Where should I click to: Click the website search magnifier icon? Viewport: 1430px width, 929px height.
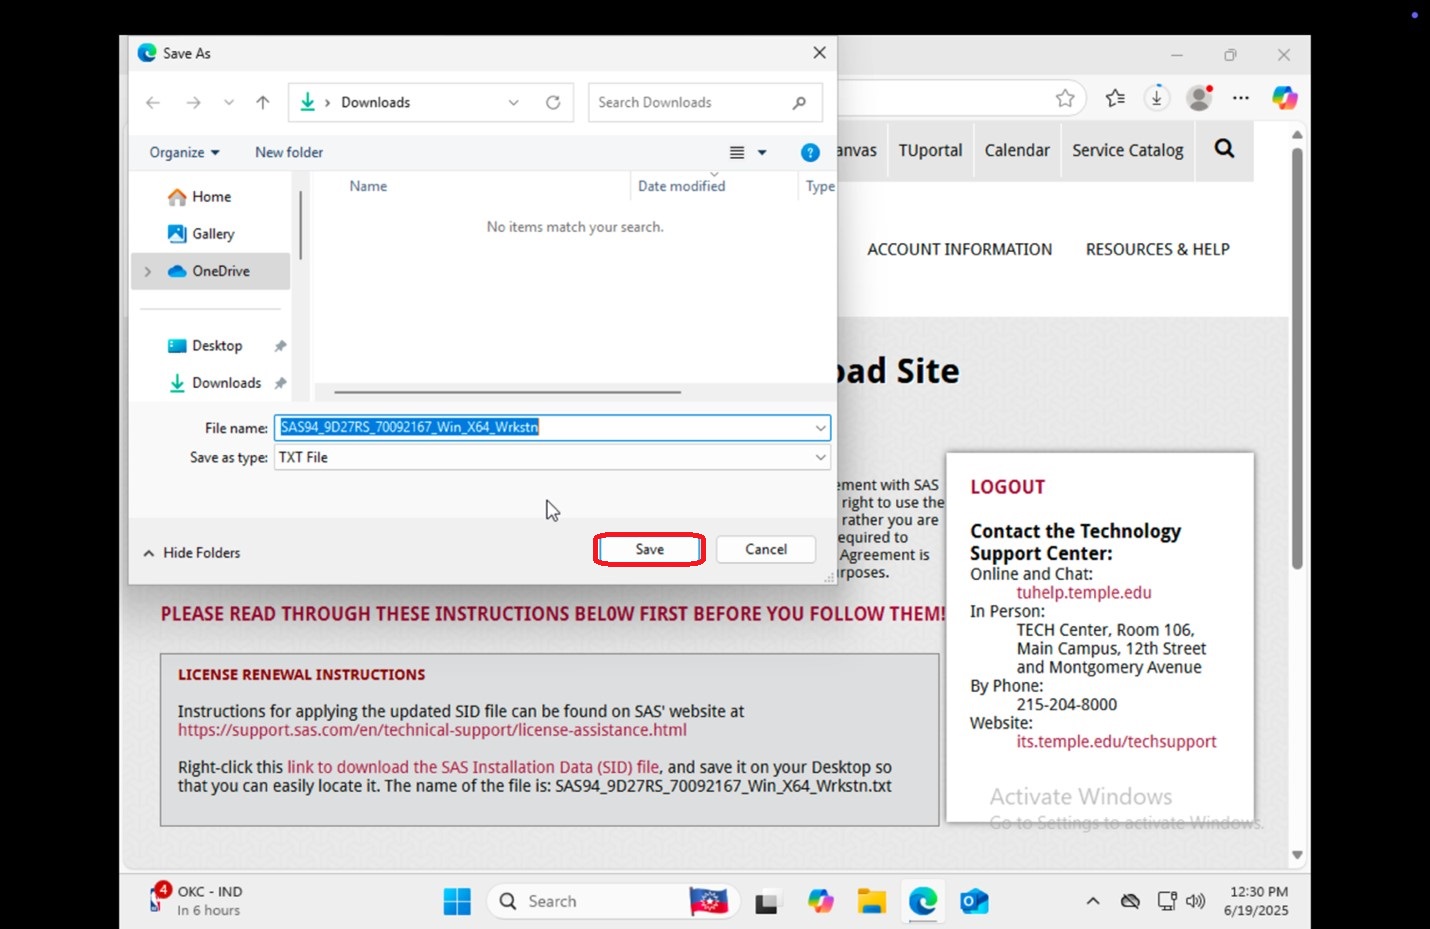[x=1224, y=149]
